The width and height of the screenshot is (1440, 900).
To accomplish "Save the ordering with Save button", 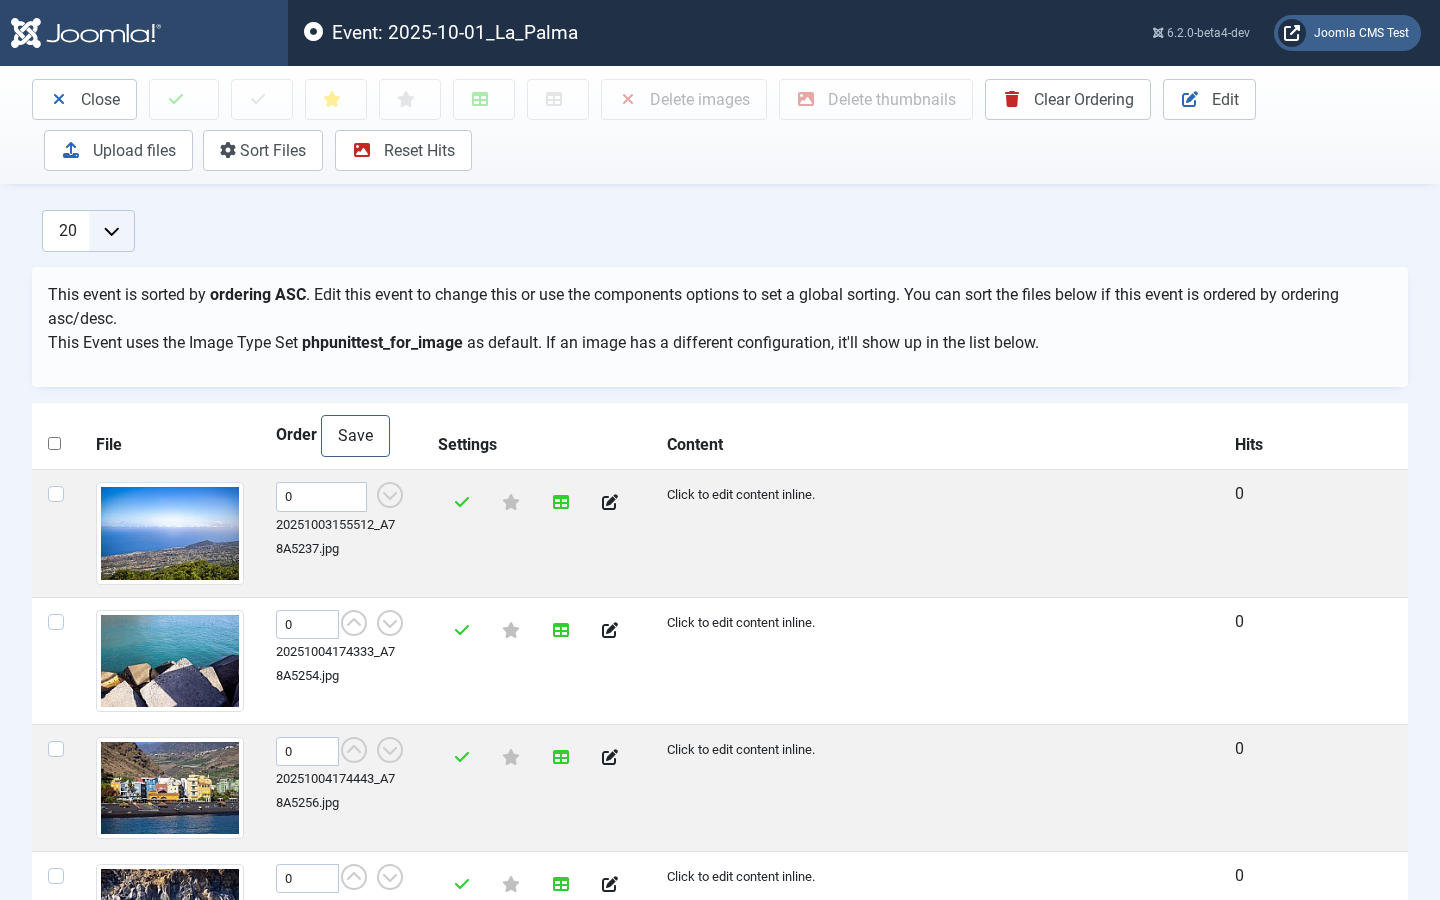I will point(355,436).
